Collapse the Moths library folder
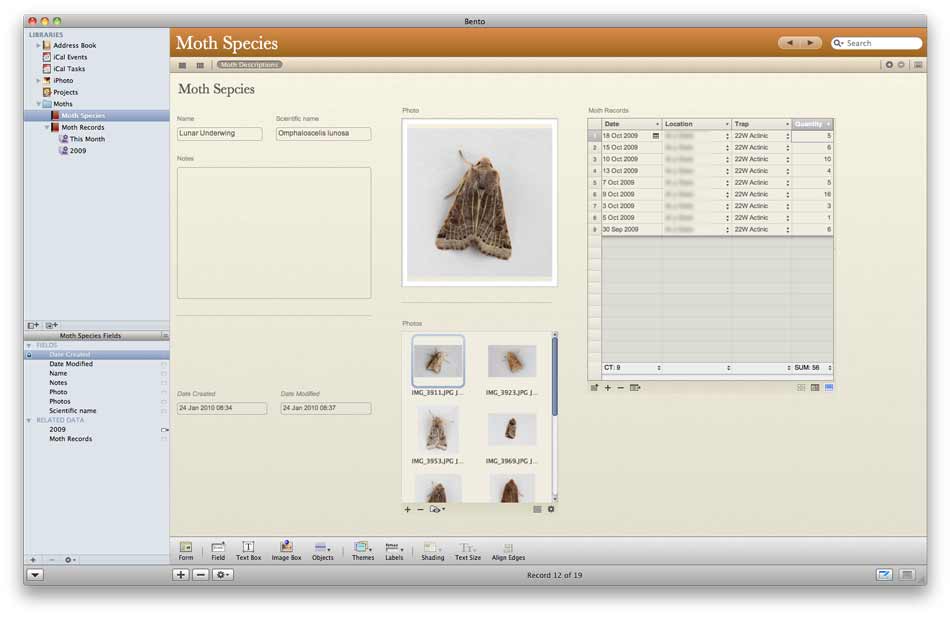The width and height of the screenshot is (950, 617). (x=39, y=104)
